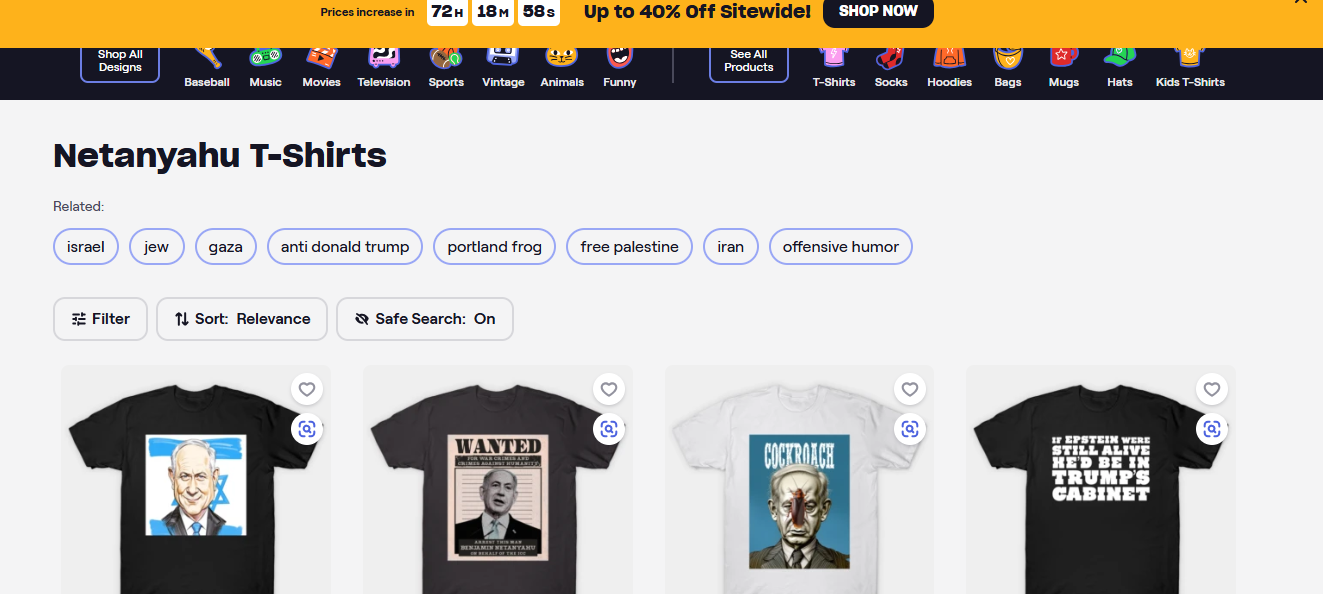Click visual search icon on cockroach shirt
1323x594 pixels.
click(909, 429)
